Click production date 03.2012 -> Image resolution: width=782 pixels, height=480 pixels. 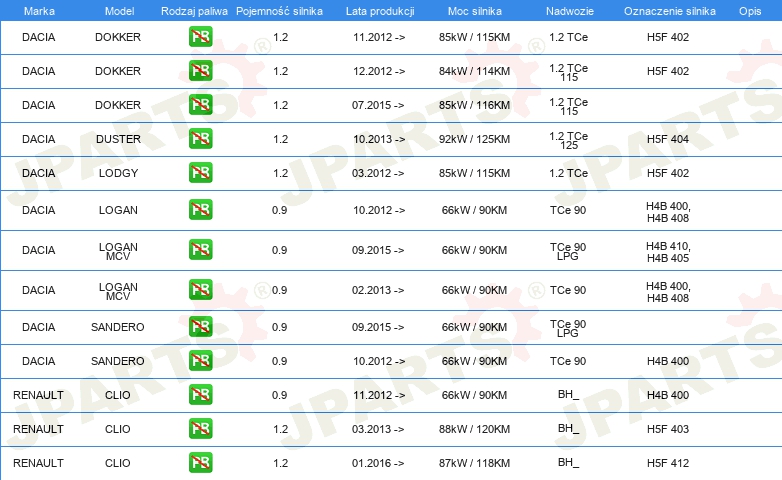pyautogui.click(x=378, y=173)
